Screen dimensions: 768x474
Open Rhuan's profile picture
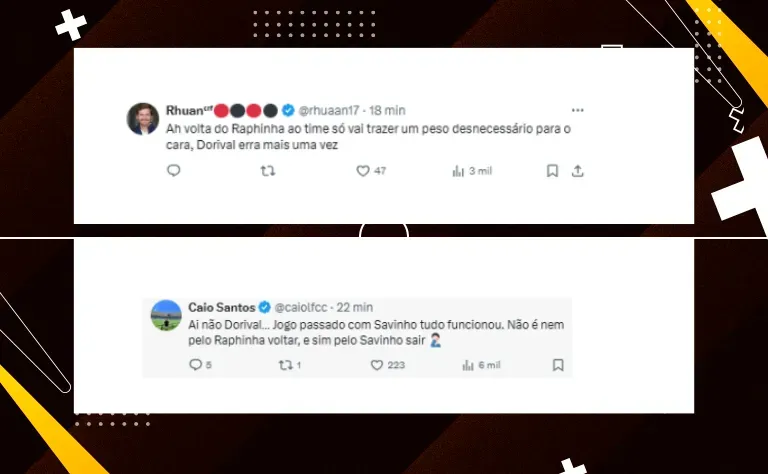[x=143, y=118]
